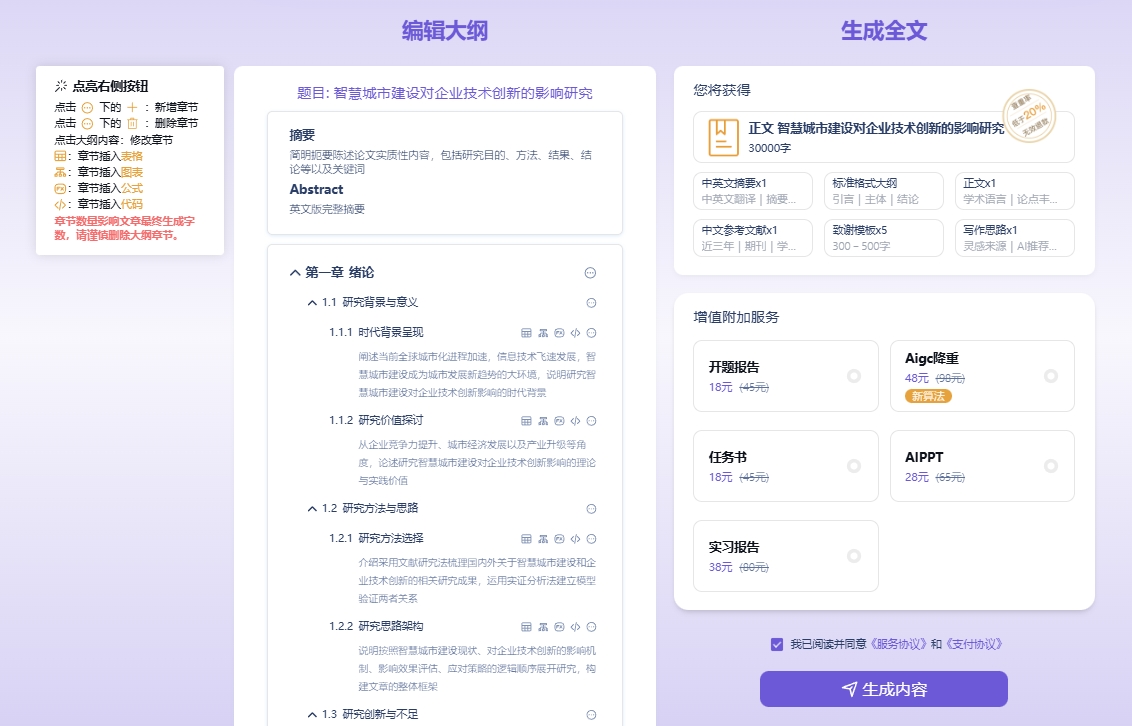Switch to the 生成全文 section
The width and height of the screenshot is (1132, 726).
(882, 31)
